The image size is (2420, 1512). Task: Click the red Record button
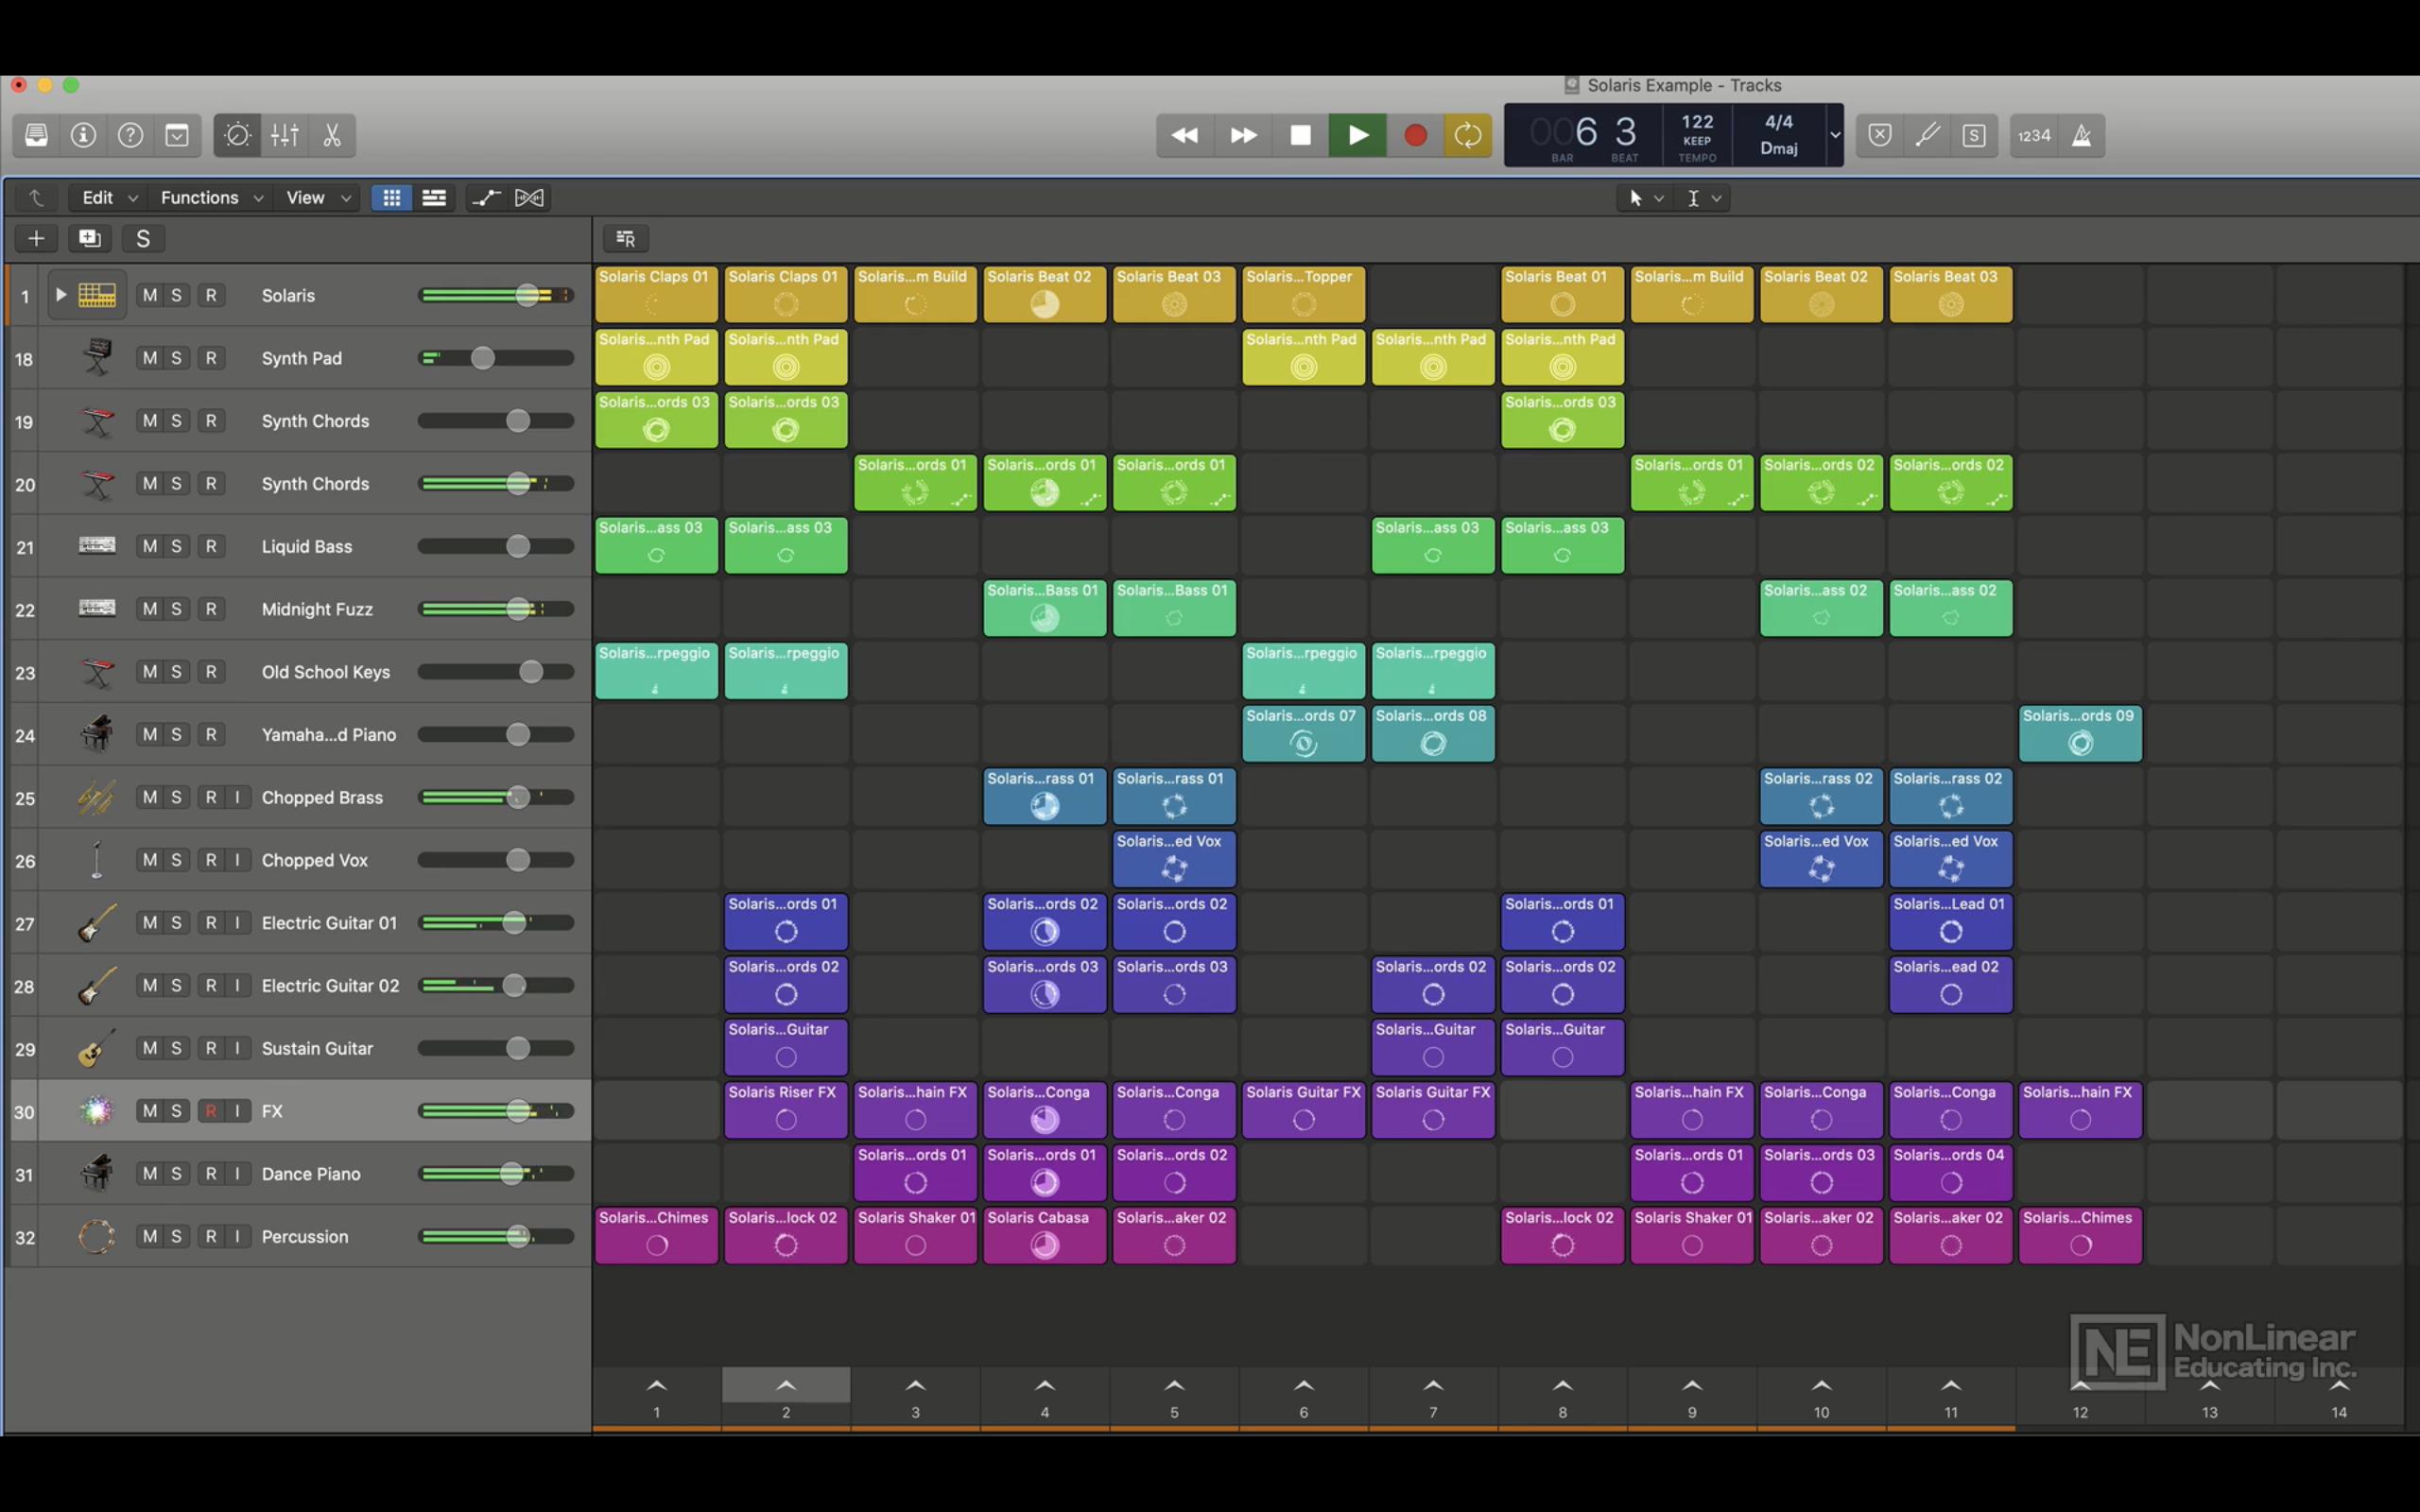pos(1415,135)
